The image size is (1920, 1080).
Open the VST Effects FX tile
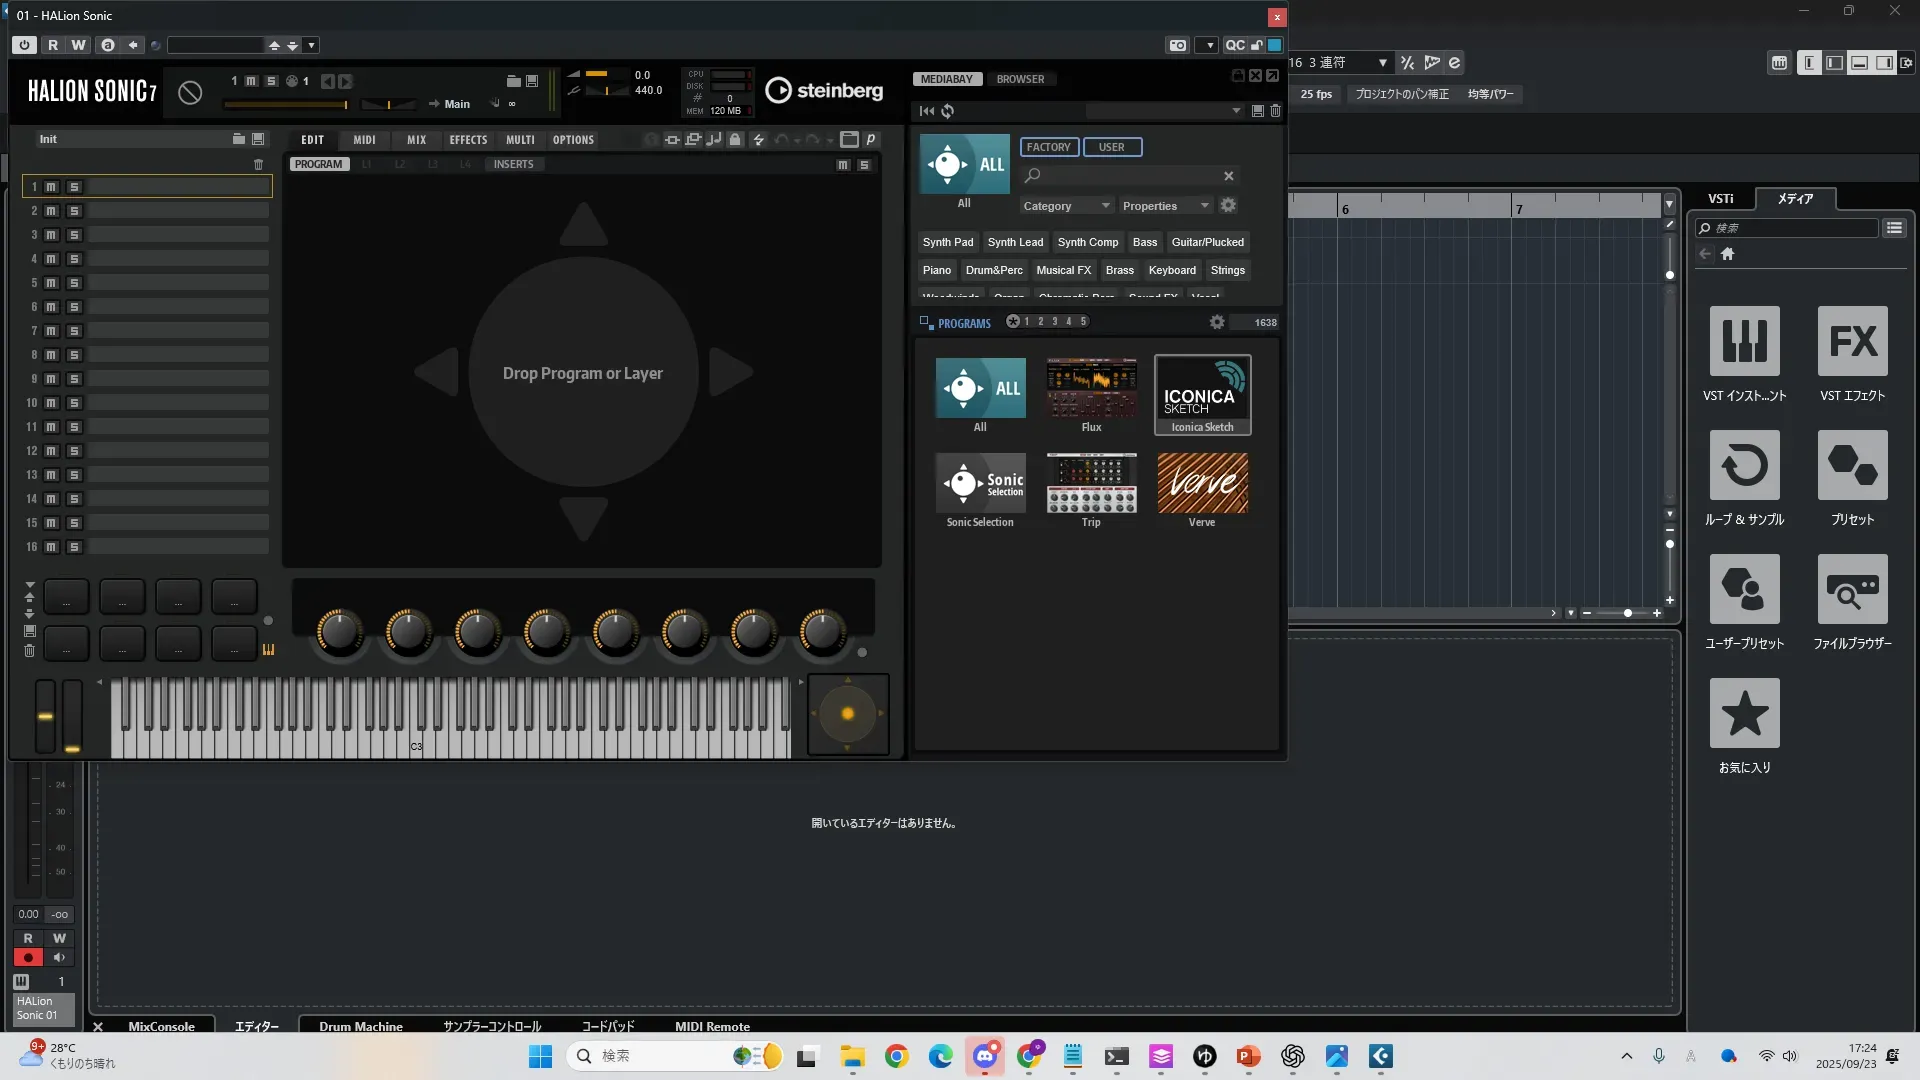point(1852,341)
